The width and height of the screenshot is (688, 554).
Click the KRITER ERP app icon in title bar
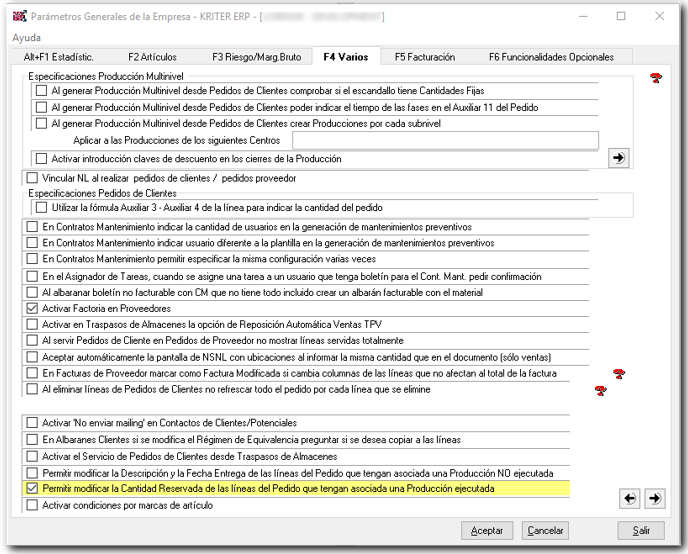coord(19,16)
